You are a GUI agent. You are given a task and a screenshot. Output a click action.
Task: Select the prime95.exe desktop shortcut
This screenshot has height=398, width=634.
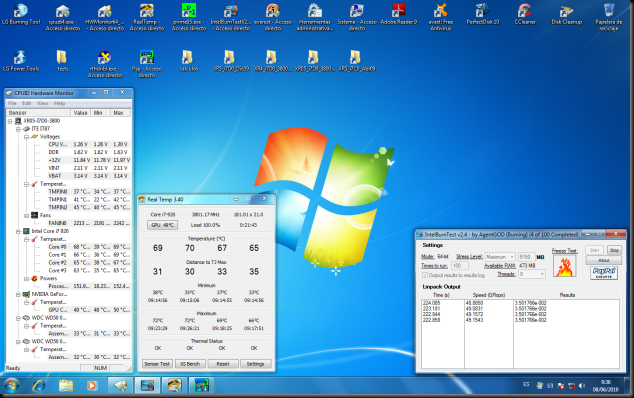click(x=189, y=18)
